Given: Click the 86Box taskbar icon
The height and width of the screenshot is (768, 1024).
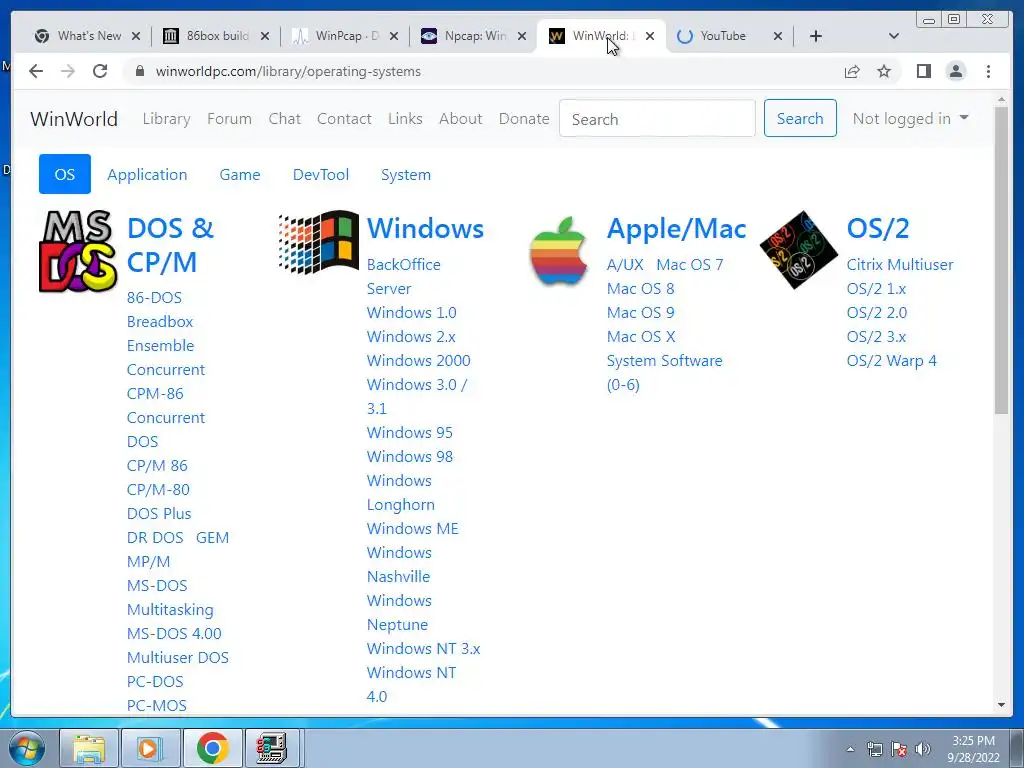Looking at the screenshot, I should pyautogui.click(x=272, y=748).
